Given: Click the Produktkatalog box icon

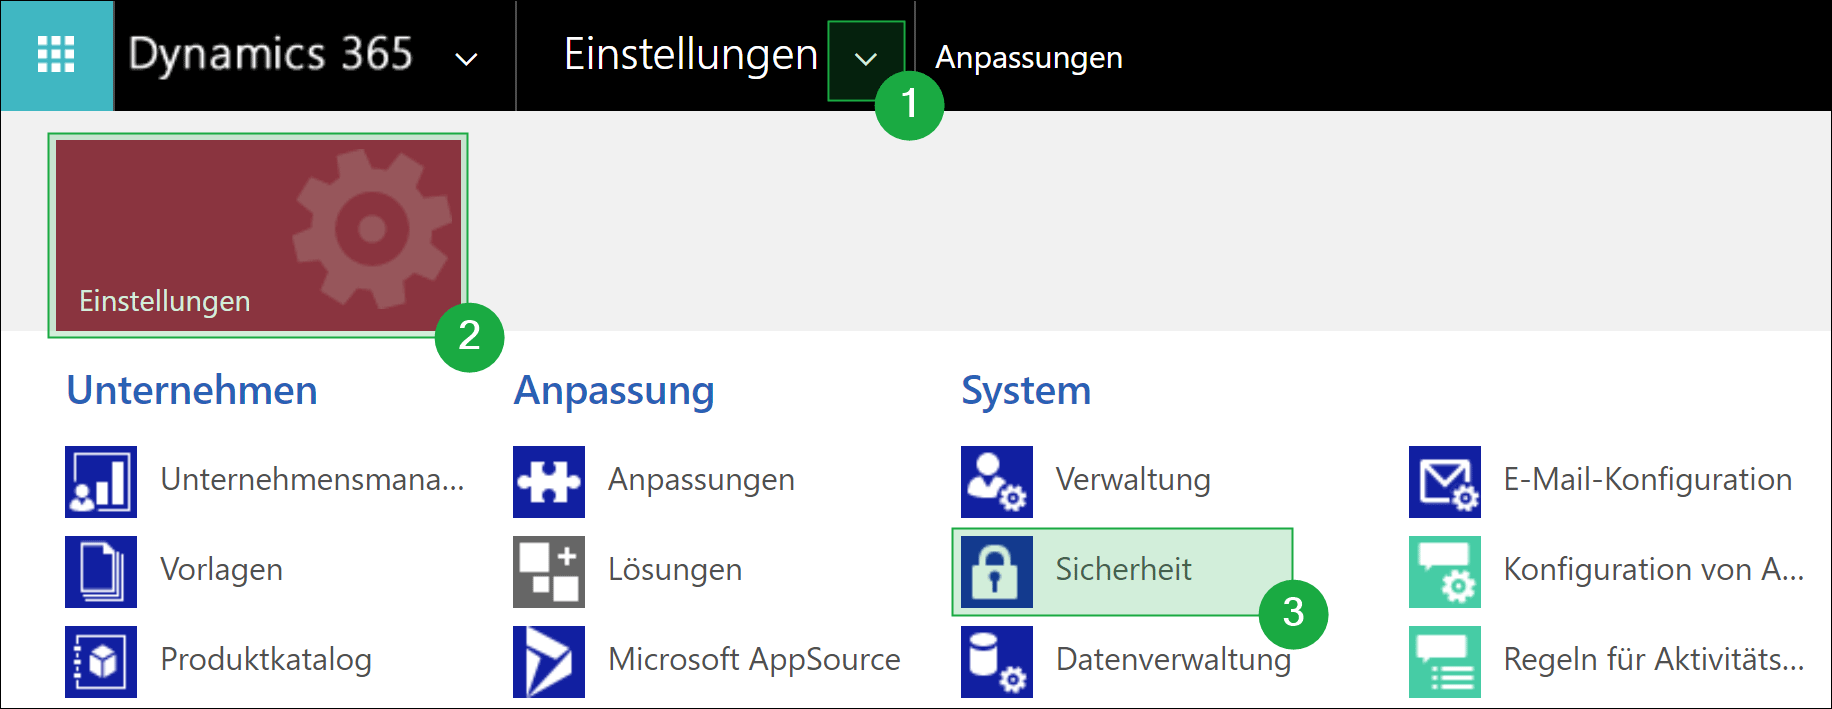Looking at the screenshot, I should tap(101, 662).
